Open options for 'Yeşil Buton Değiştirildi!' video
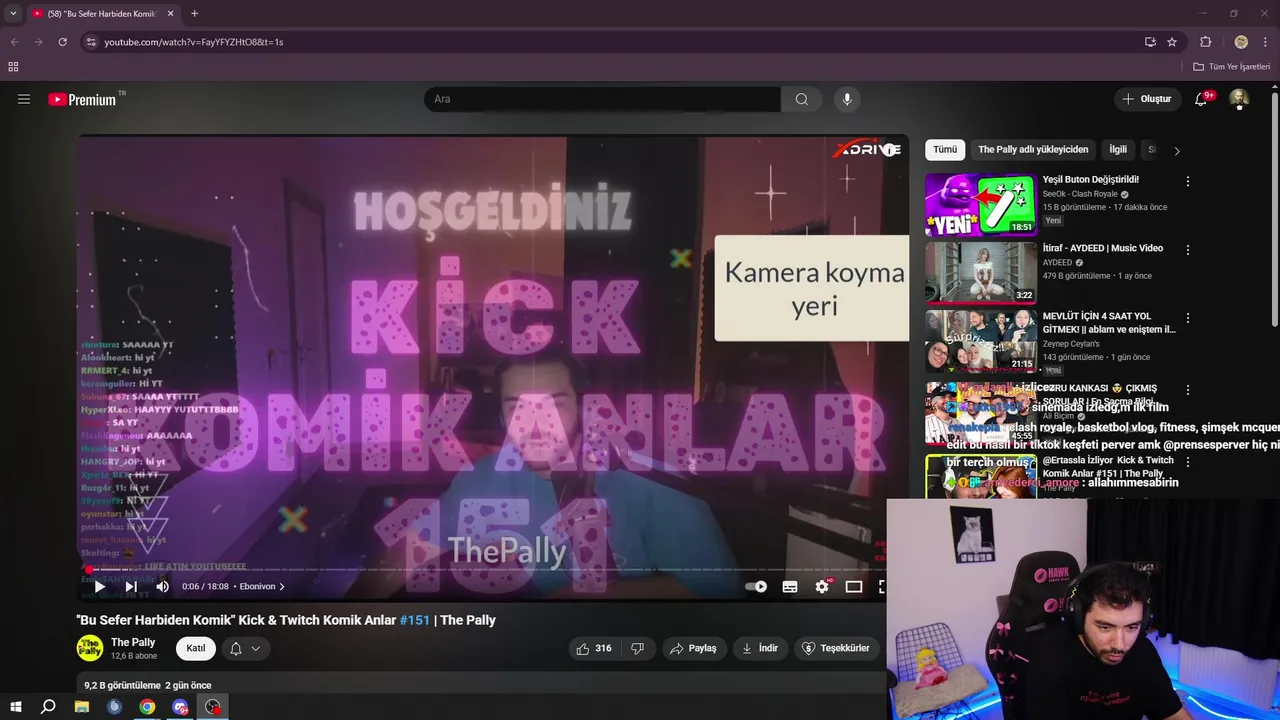1280x720 pixels. point(1188,182)
